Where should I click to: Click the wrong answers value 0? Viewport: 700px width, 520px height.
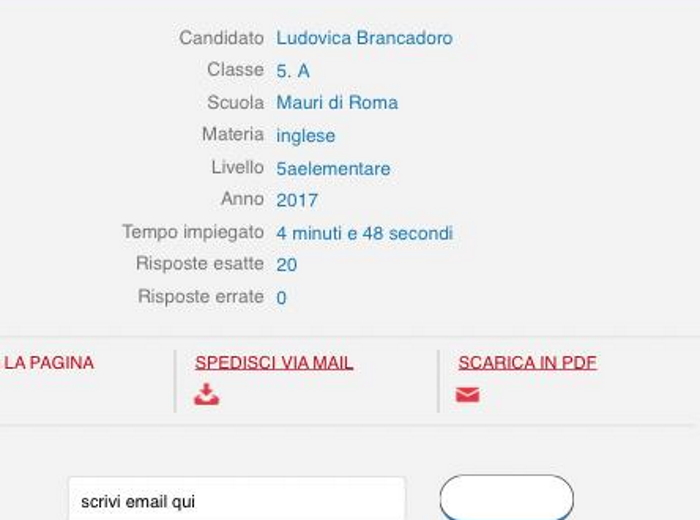pos(281,298)
